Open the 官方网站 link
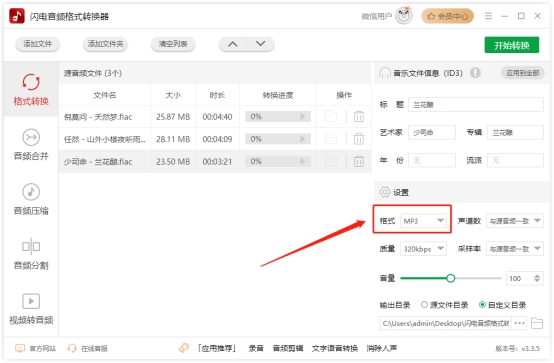 (x=36, y=349)
